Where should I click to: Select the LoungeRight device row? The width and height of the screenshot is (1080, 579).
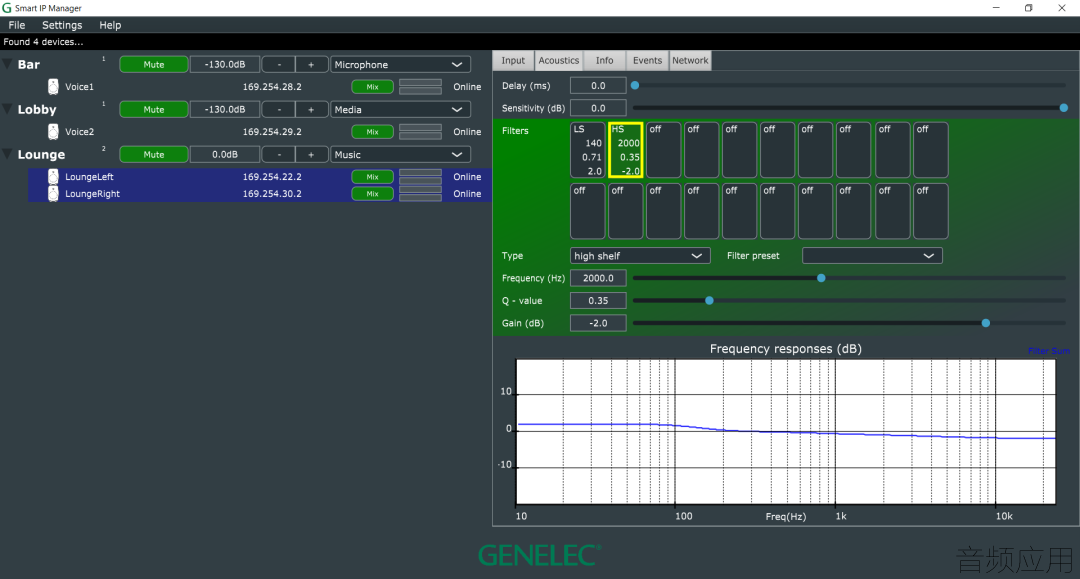(x=260, y=194)
